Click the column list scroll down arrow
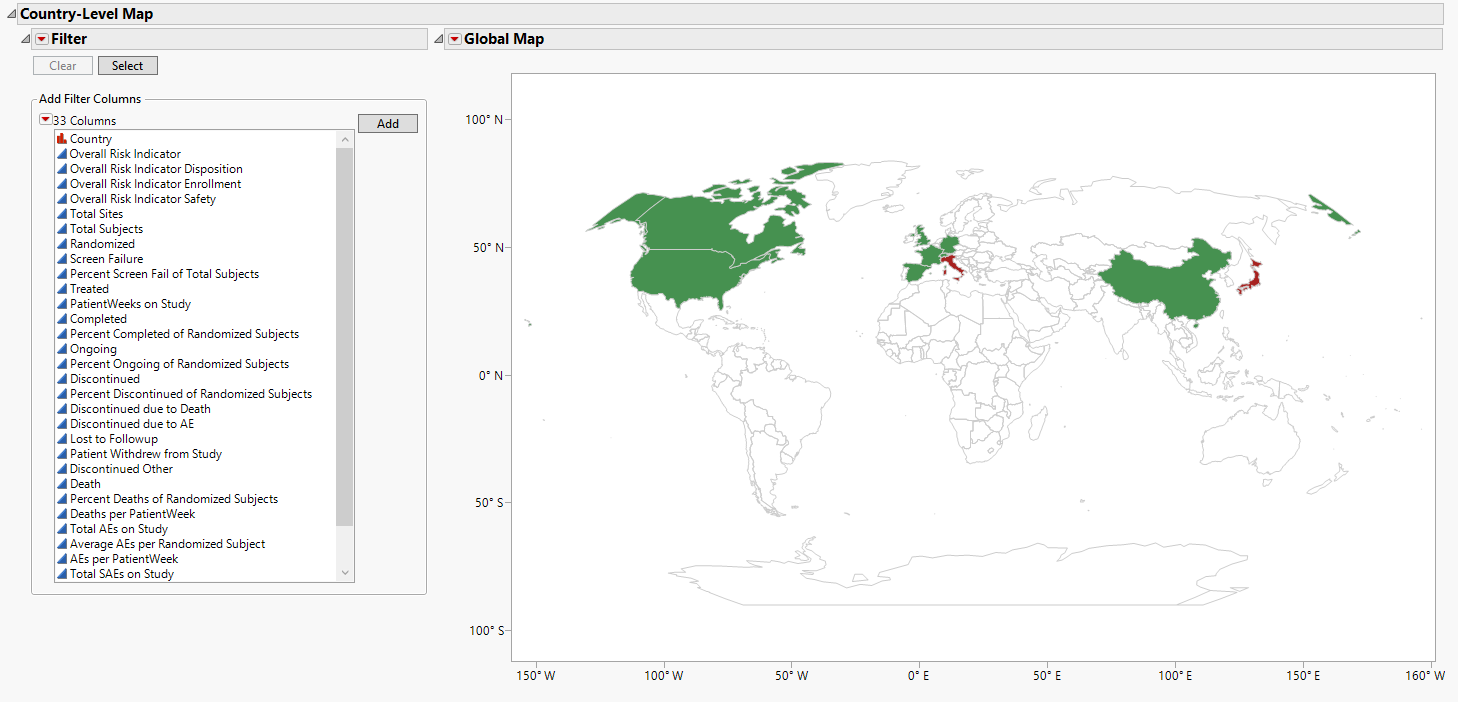This screenshot has width=1458, height=702. [345, 573]
